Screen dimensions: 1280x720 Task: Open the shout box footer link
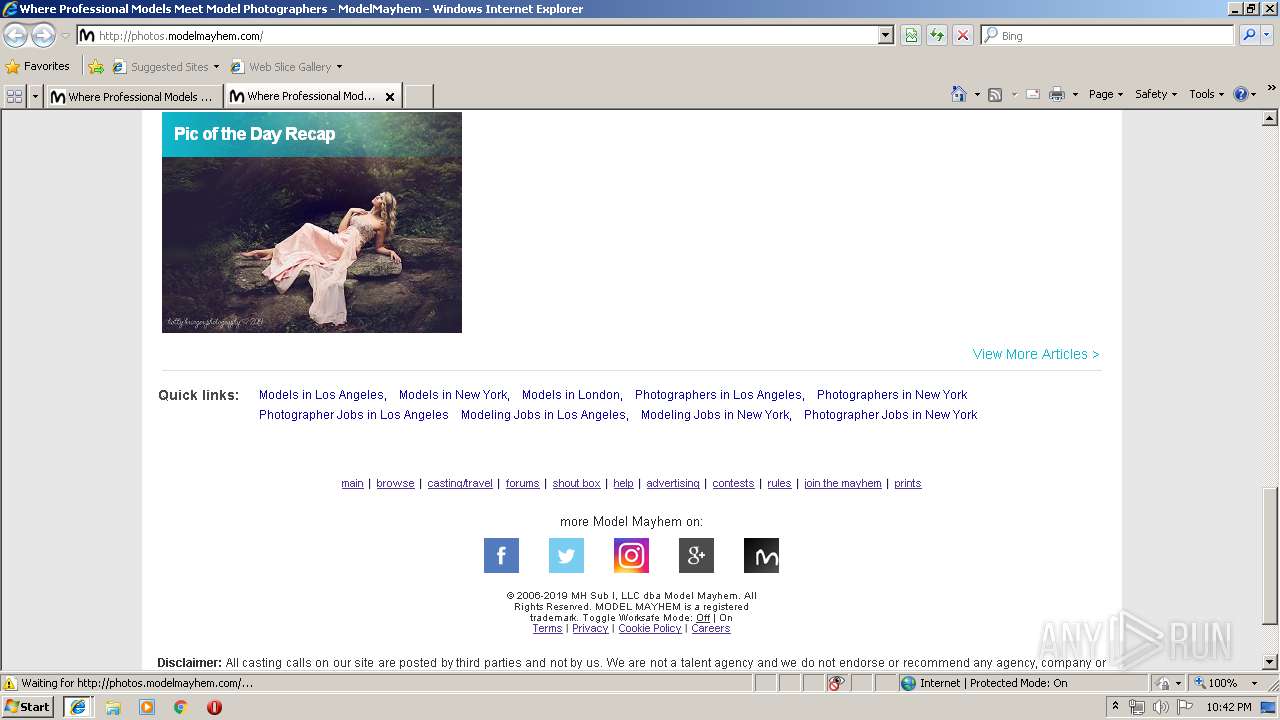577,483
